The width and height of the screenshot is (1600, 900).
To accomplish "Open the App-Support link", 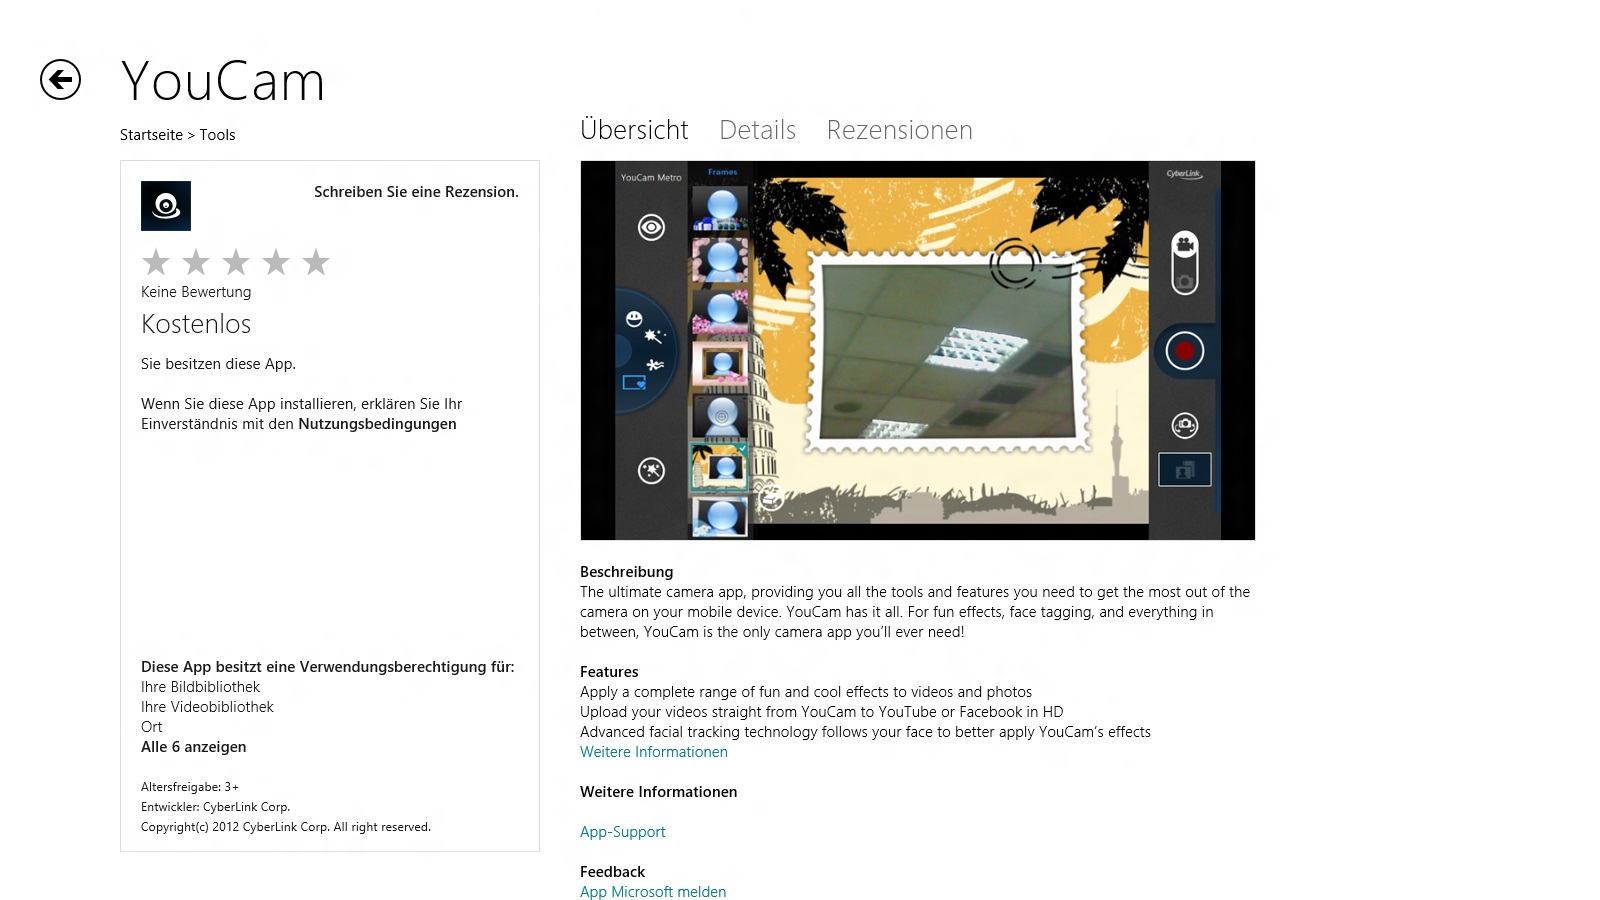I will tap(622, 832).
